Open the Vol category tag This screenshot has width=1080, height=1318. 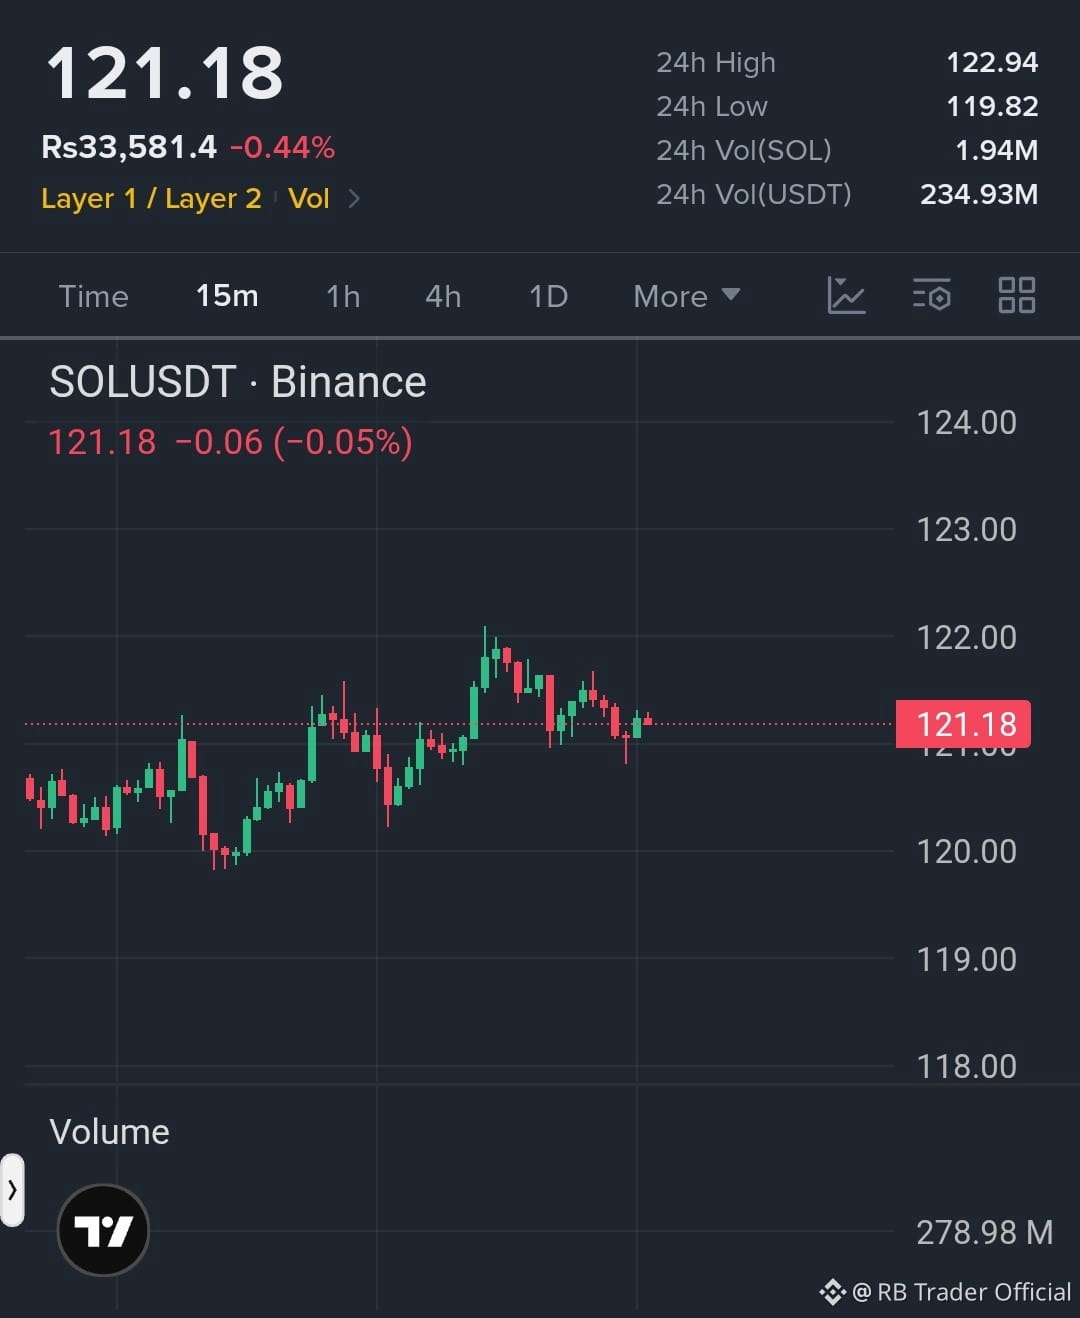(x=309, y=198)
